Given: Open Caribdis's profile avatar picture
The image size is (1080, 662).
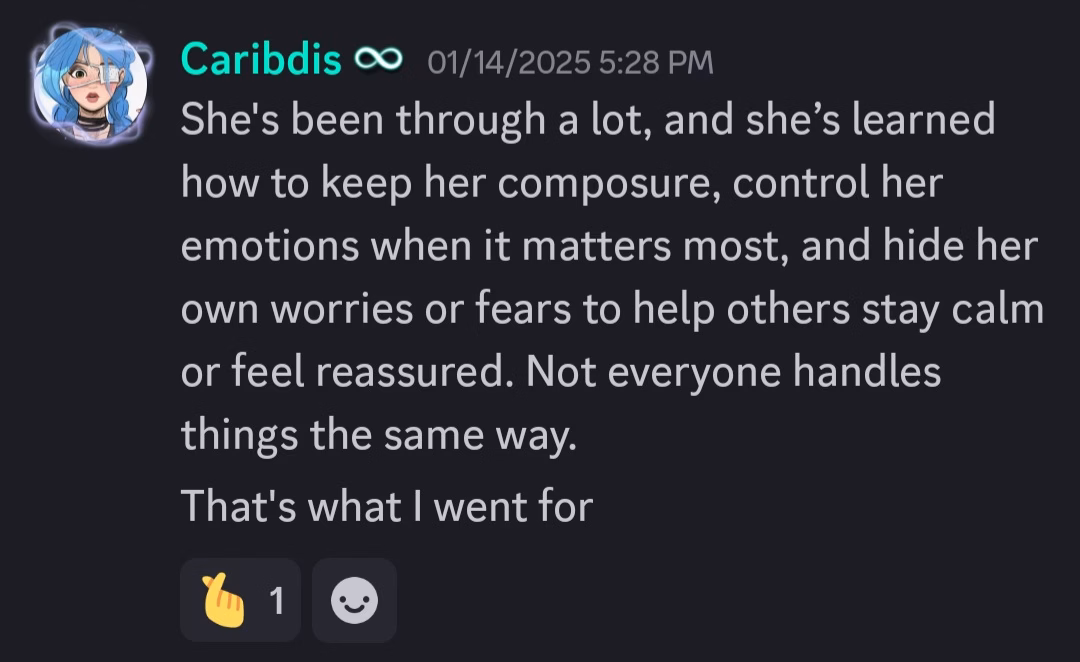Looking at the screenshot, I should (x=90, y=84).
